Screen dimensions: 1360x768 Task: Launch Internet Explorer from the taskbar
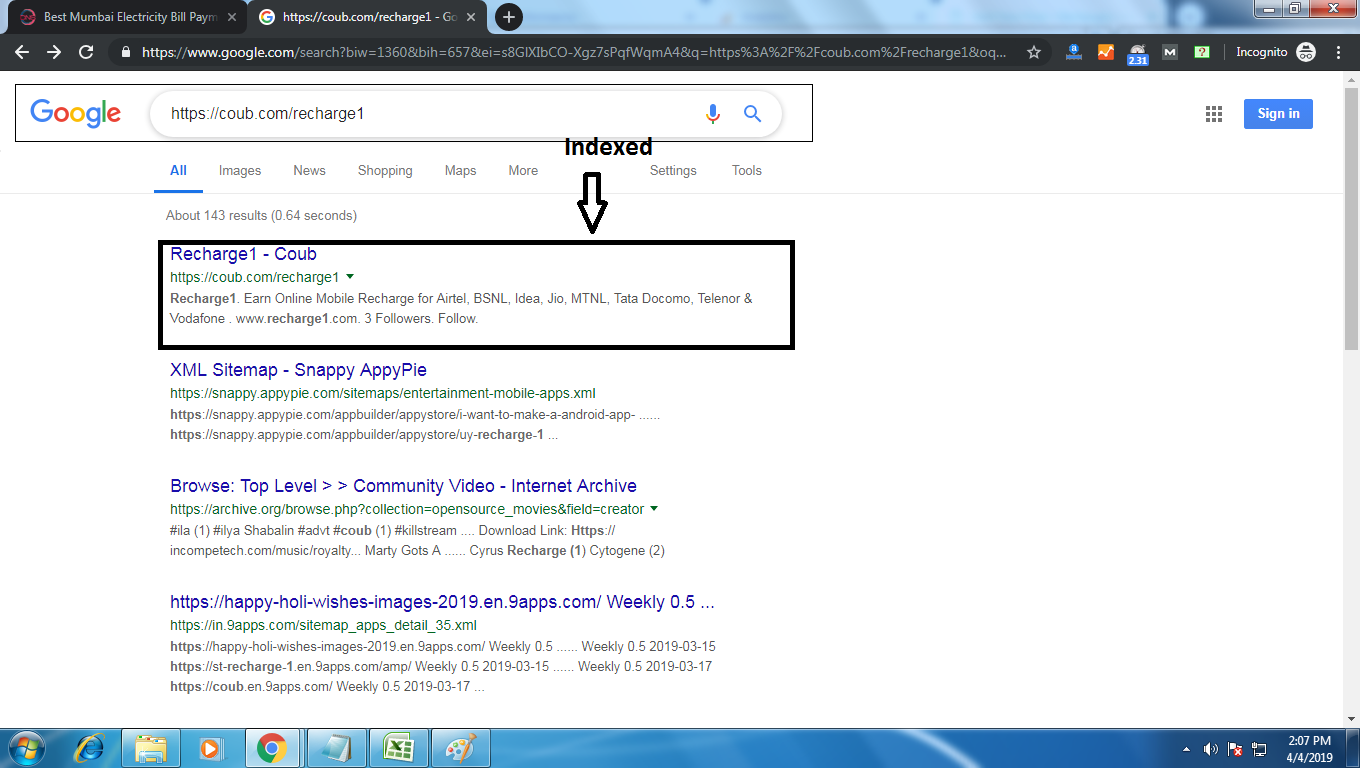point(90,748)
